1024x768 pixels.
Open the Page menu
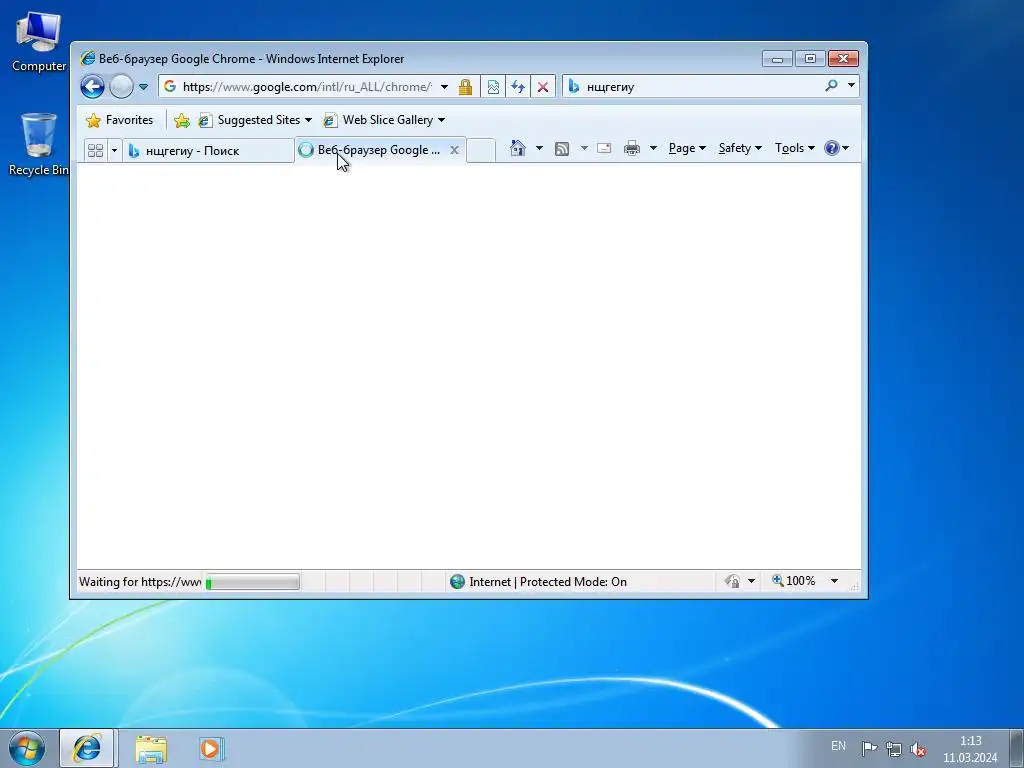click(687, 148)
